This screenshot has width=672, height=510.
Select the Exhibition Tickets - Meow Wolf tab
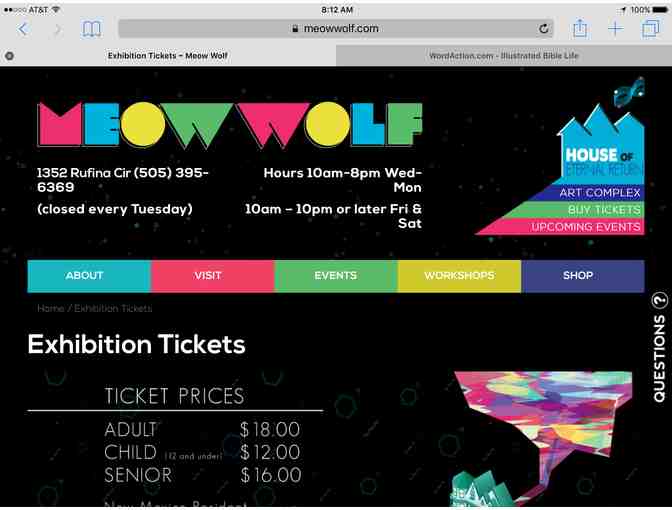[x=168, y=56]
